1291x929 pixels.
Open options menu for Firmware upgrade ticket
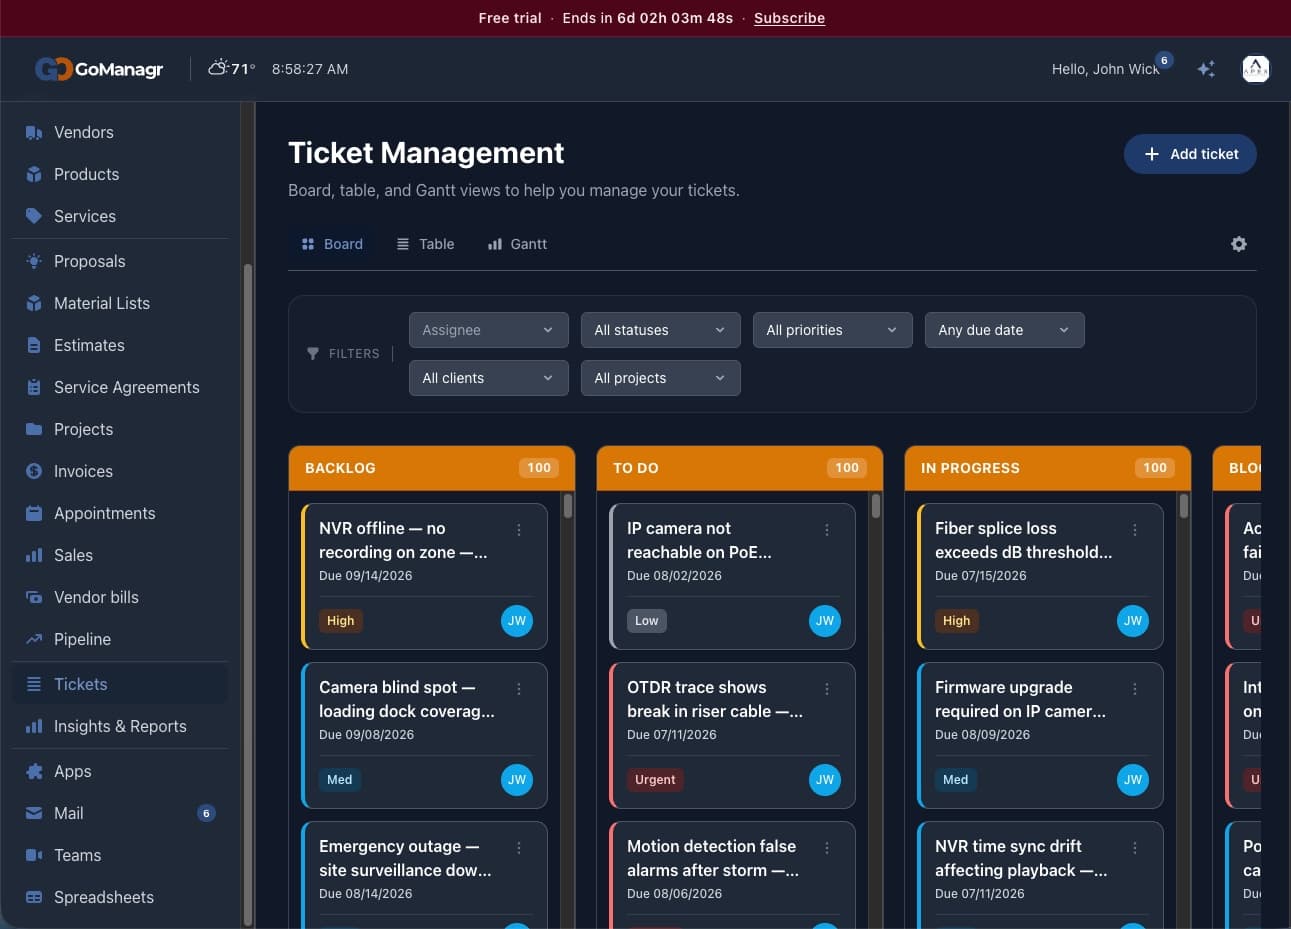point(1135,689)
